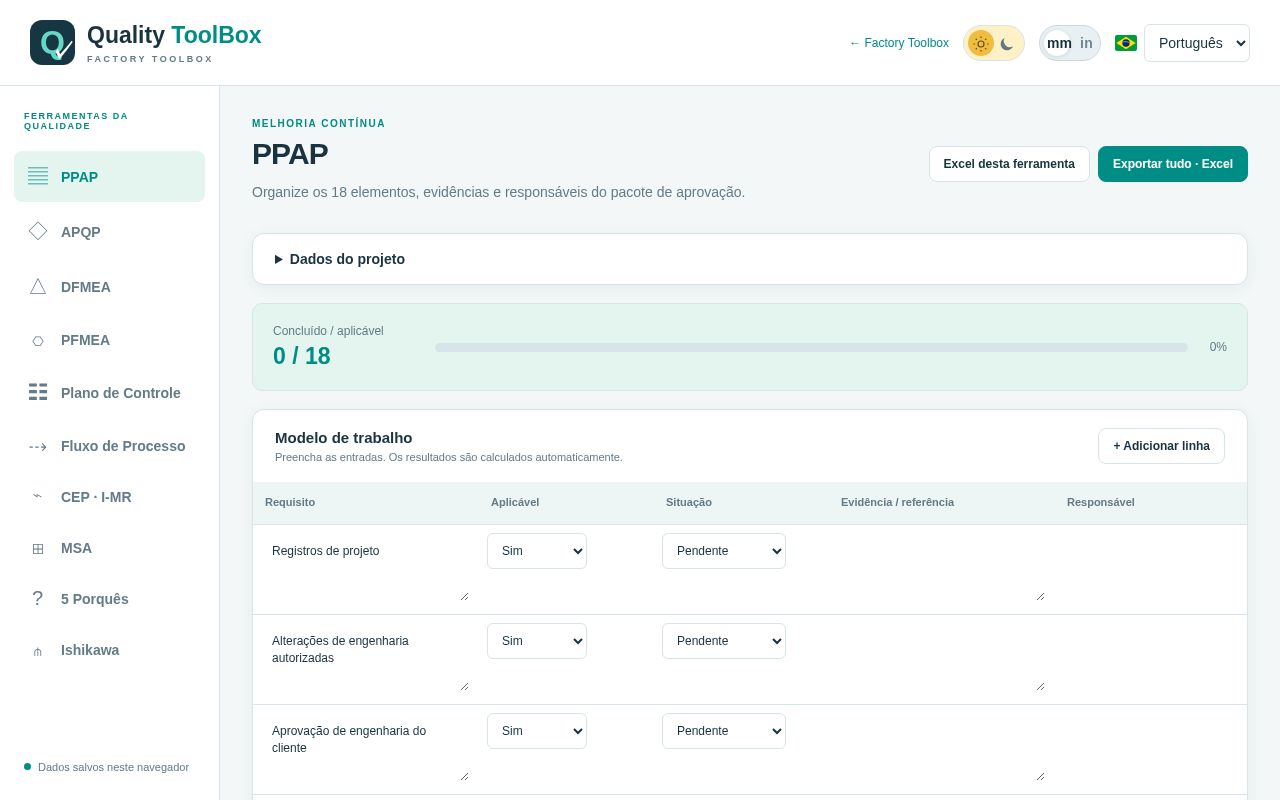Click the DFMEA triangle icon
The height and width of the screenshot is (800, 1280).
[38, 286]
